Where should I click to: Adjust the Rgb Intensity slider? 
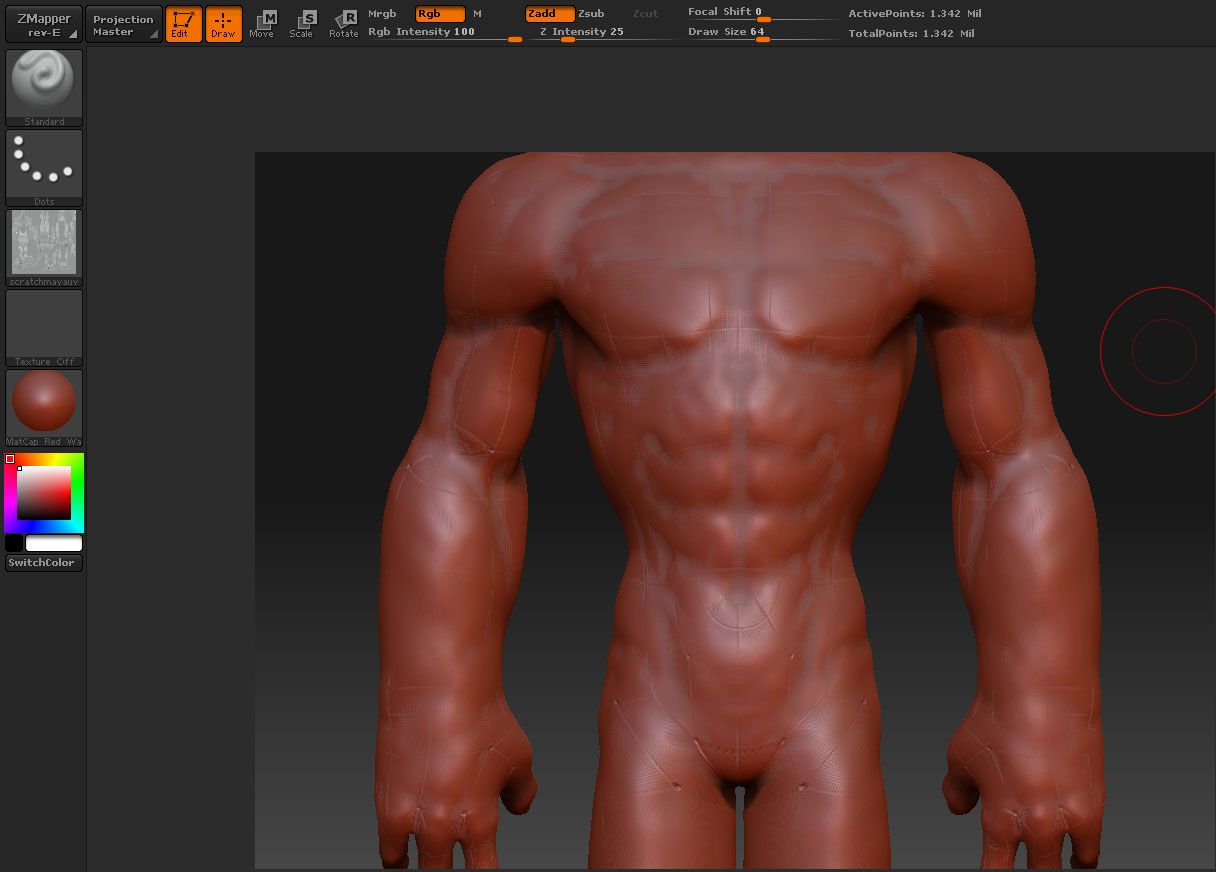[445, 33]
